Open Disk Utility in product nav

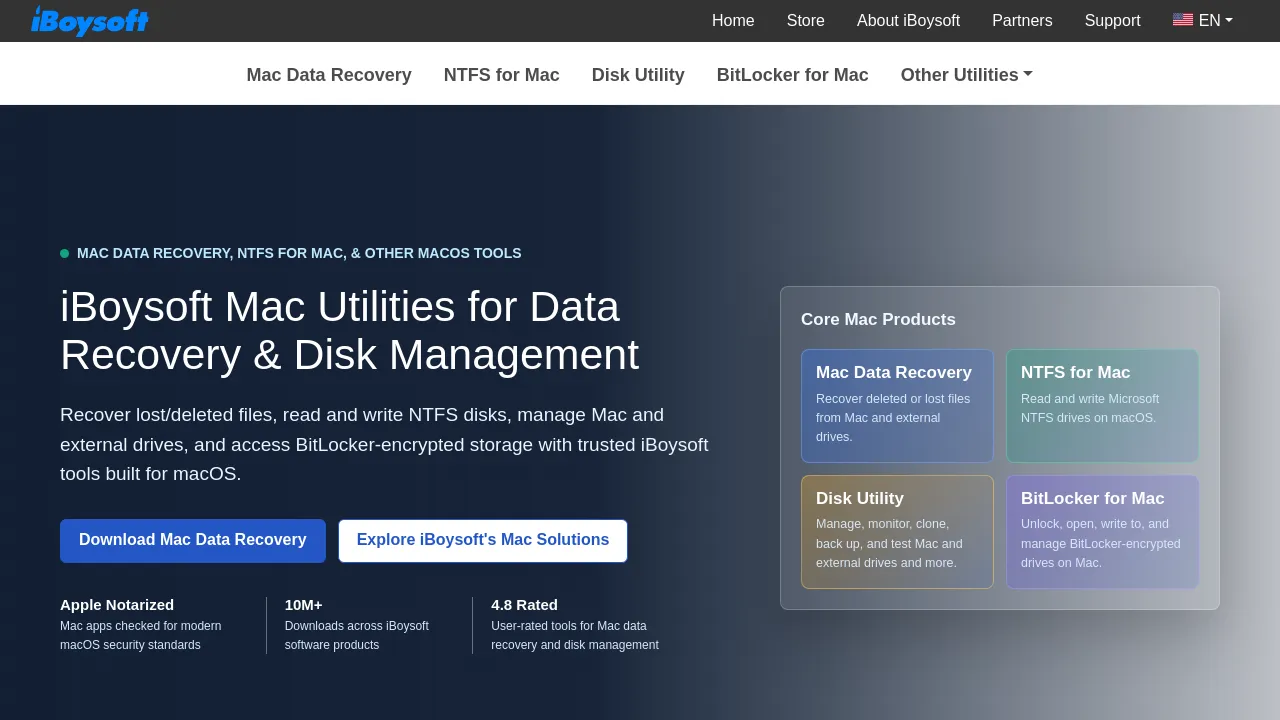click(x=638, y=75)
